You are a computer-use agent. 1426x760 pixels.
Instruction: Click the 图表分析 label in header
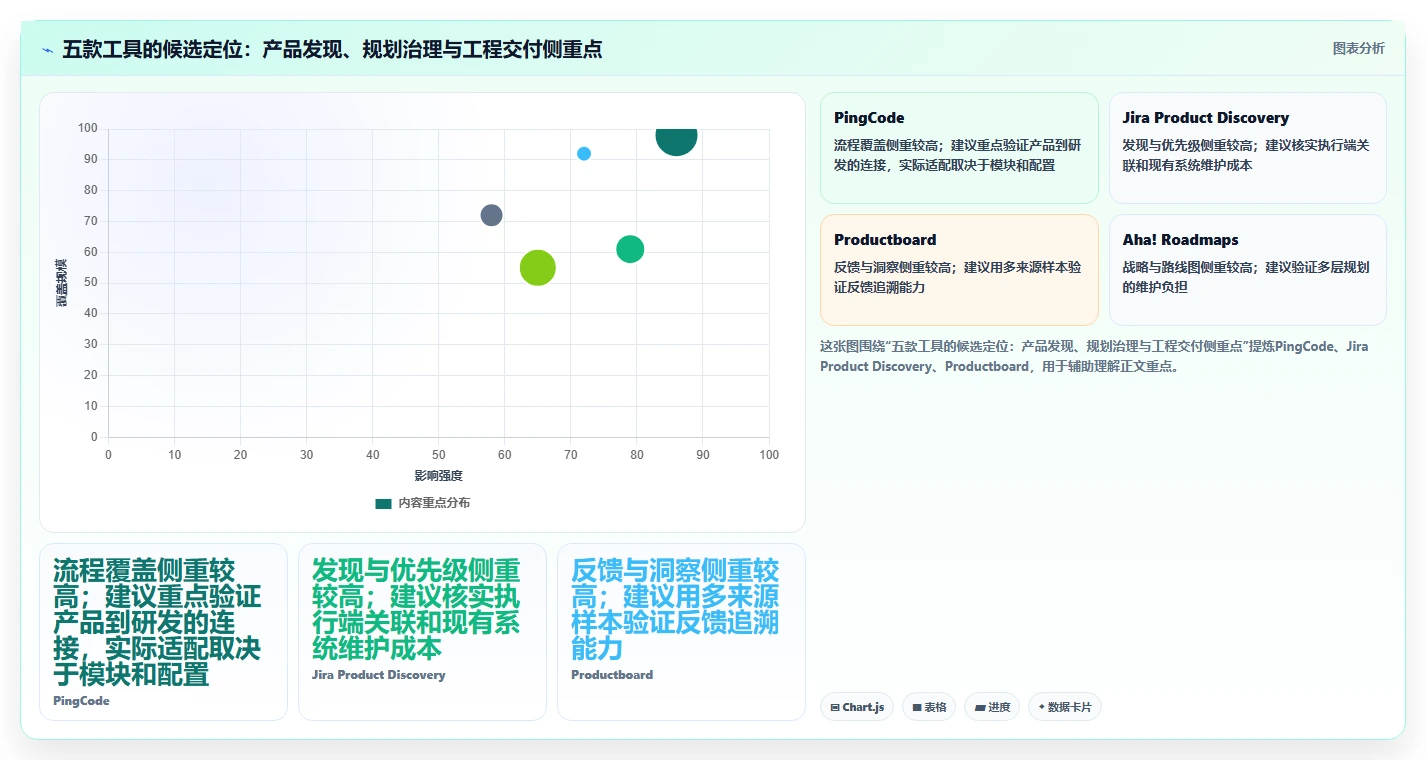[1358, 48]
